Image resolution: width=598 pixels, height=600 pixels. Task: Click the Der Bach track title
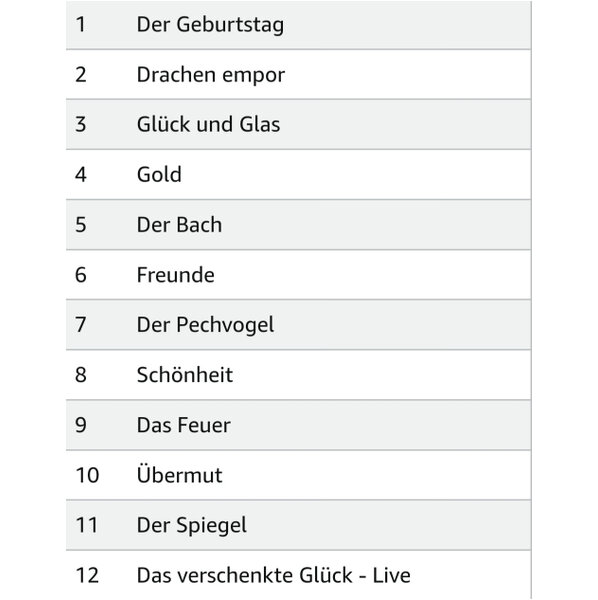click(x=179, y=225)
